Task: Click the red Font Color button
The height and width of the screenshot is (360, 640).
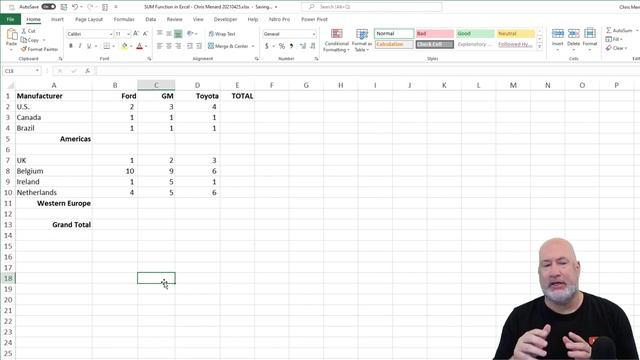Action: point(140,46)
